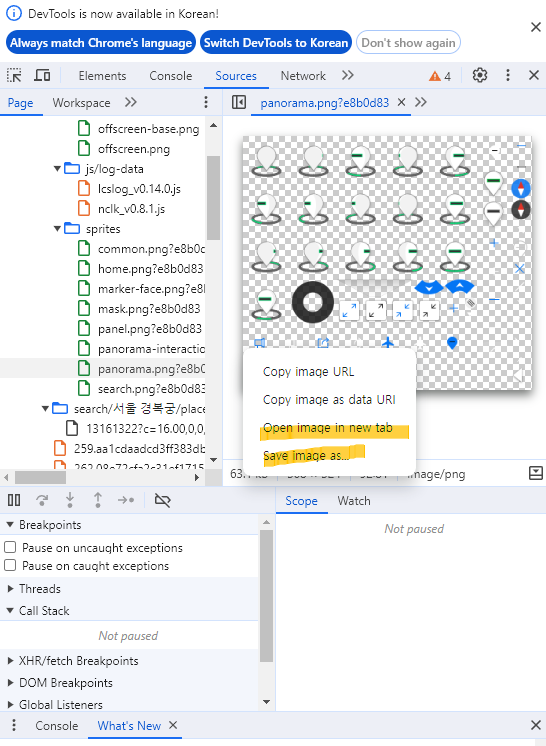
Task: Open DevTools settings gear
Action: point(480,75)
